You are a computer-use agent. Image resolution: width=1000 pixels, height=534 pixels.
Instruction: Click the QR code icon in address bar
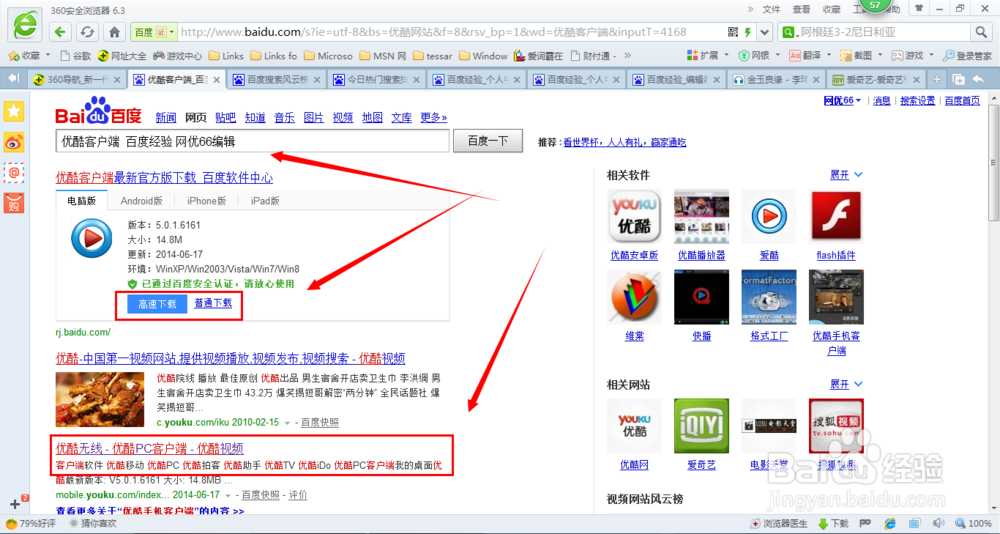[x=733, y=32]
